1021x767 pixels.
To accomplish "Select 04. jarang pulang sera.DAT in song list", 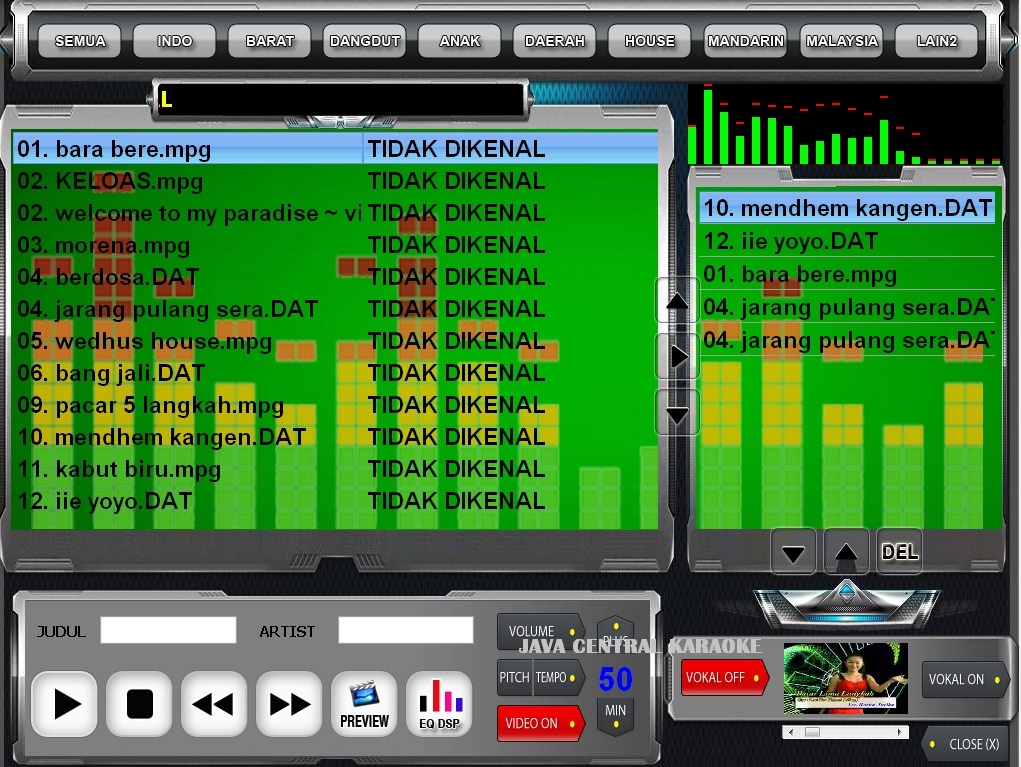I will [335, 309].
